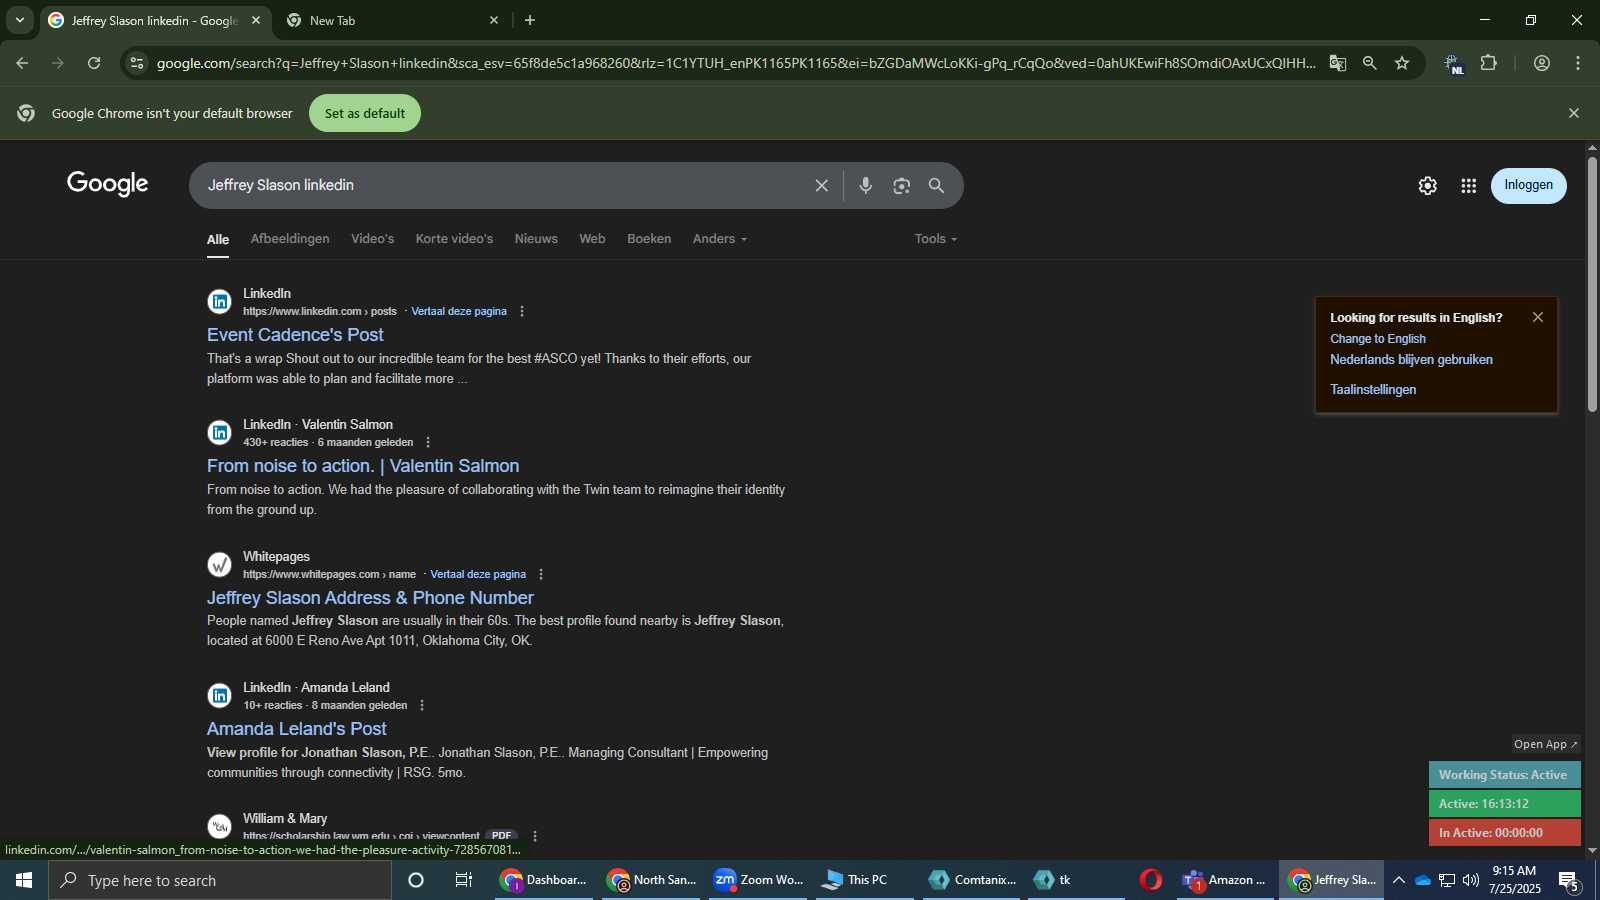The height and width of the screenshot is (900, 1600).
Task: Open Taalinstellingen link
Action: tap(1373, 390)
